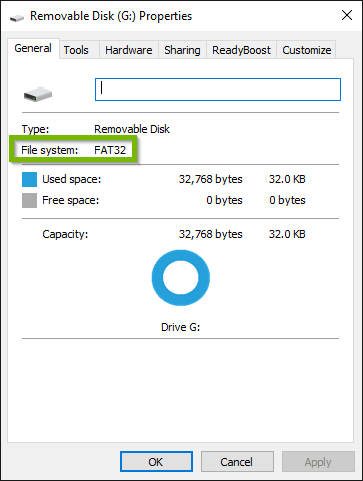Open the Hardware tab
Viewport: 363px width, 481px height.
point(129,50)
